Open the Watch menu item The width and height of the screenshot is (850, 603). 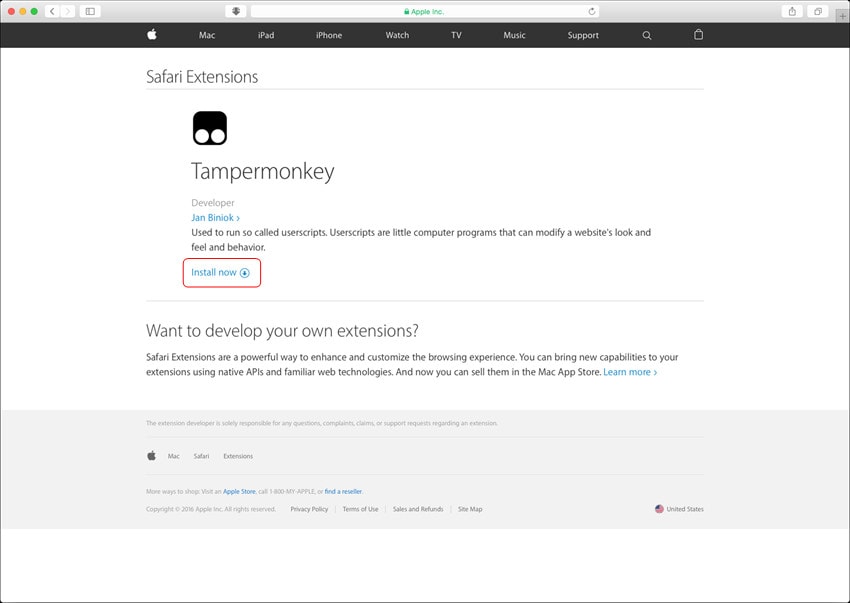[x=397, y=35]
